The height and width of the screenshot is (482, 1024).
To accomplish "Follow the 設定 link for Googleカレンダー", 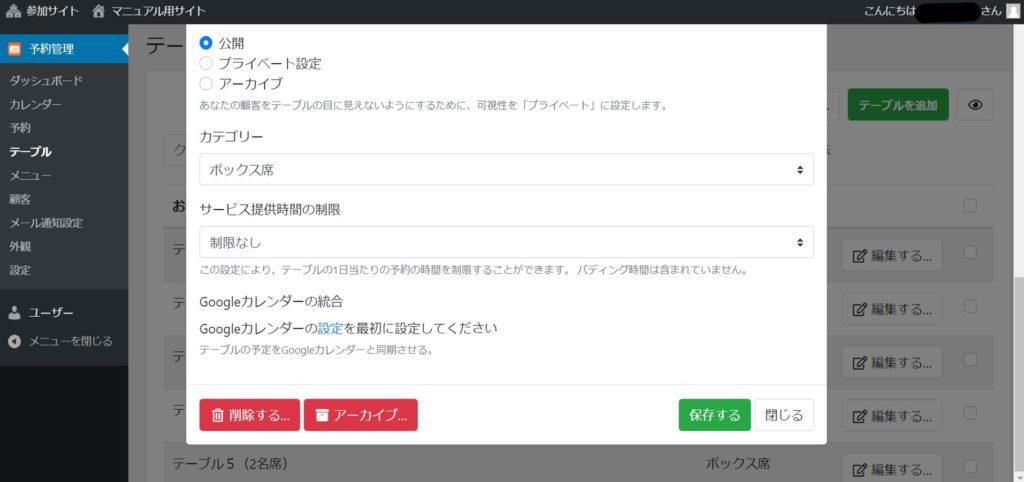I will point(330,328).
